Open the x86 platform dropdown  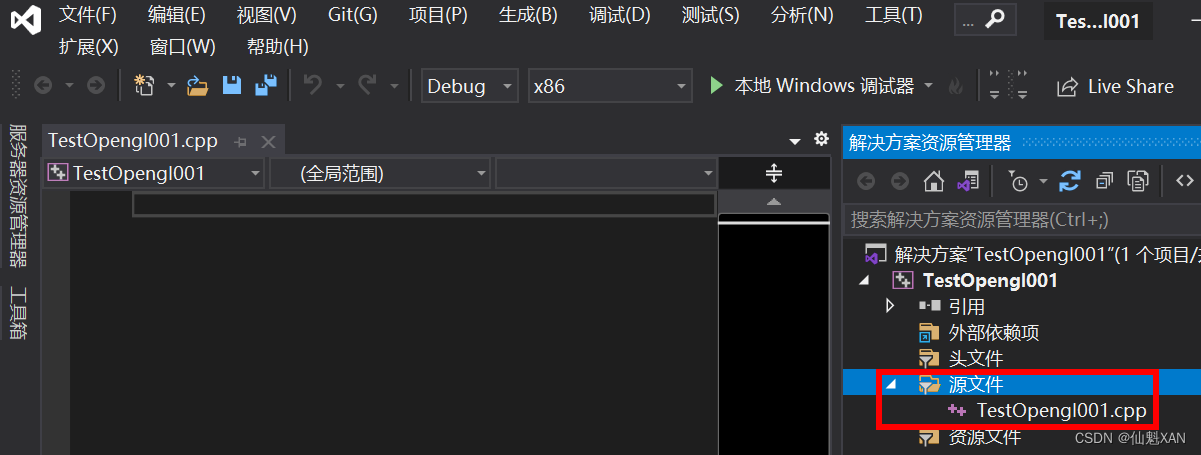click(610, 86)
